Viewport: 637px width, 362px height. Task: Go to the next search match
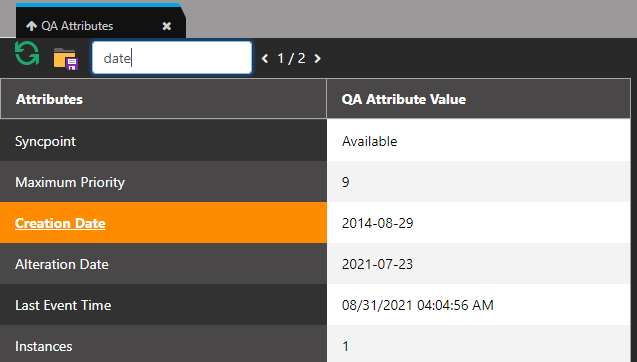[318, 59]
